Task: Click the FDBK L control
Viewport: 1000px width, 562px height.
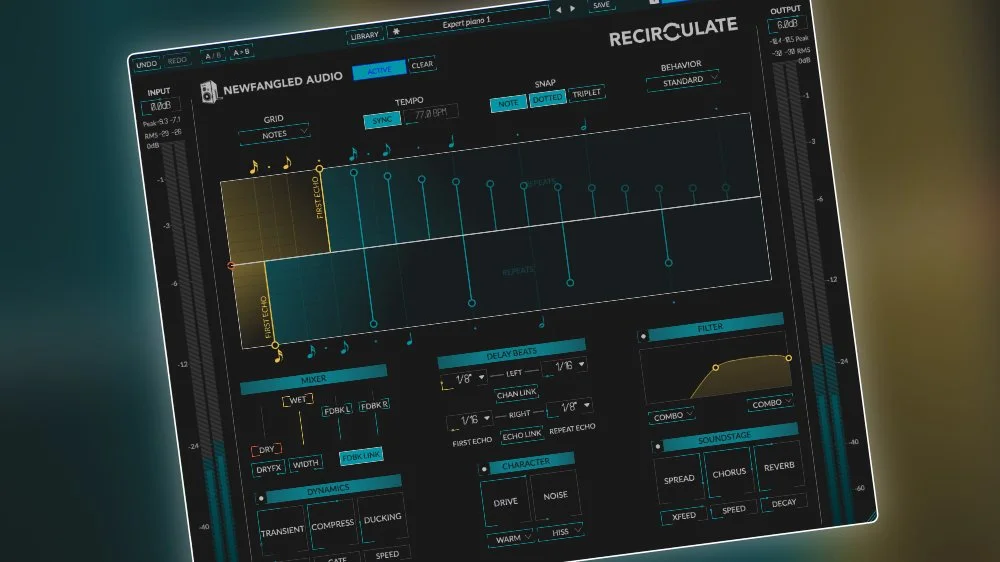Action: 337,410
